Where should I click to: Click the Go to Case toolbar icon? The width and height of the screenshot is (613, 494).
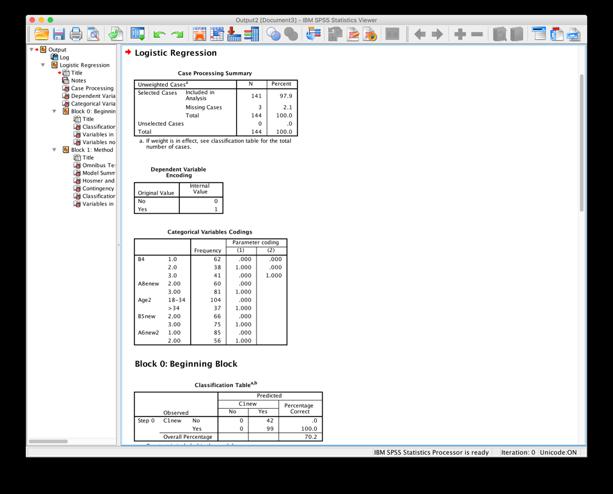click(217, 34)
